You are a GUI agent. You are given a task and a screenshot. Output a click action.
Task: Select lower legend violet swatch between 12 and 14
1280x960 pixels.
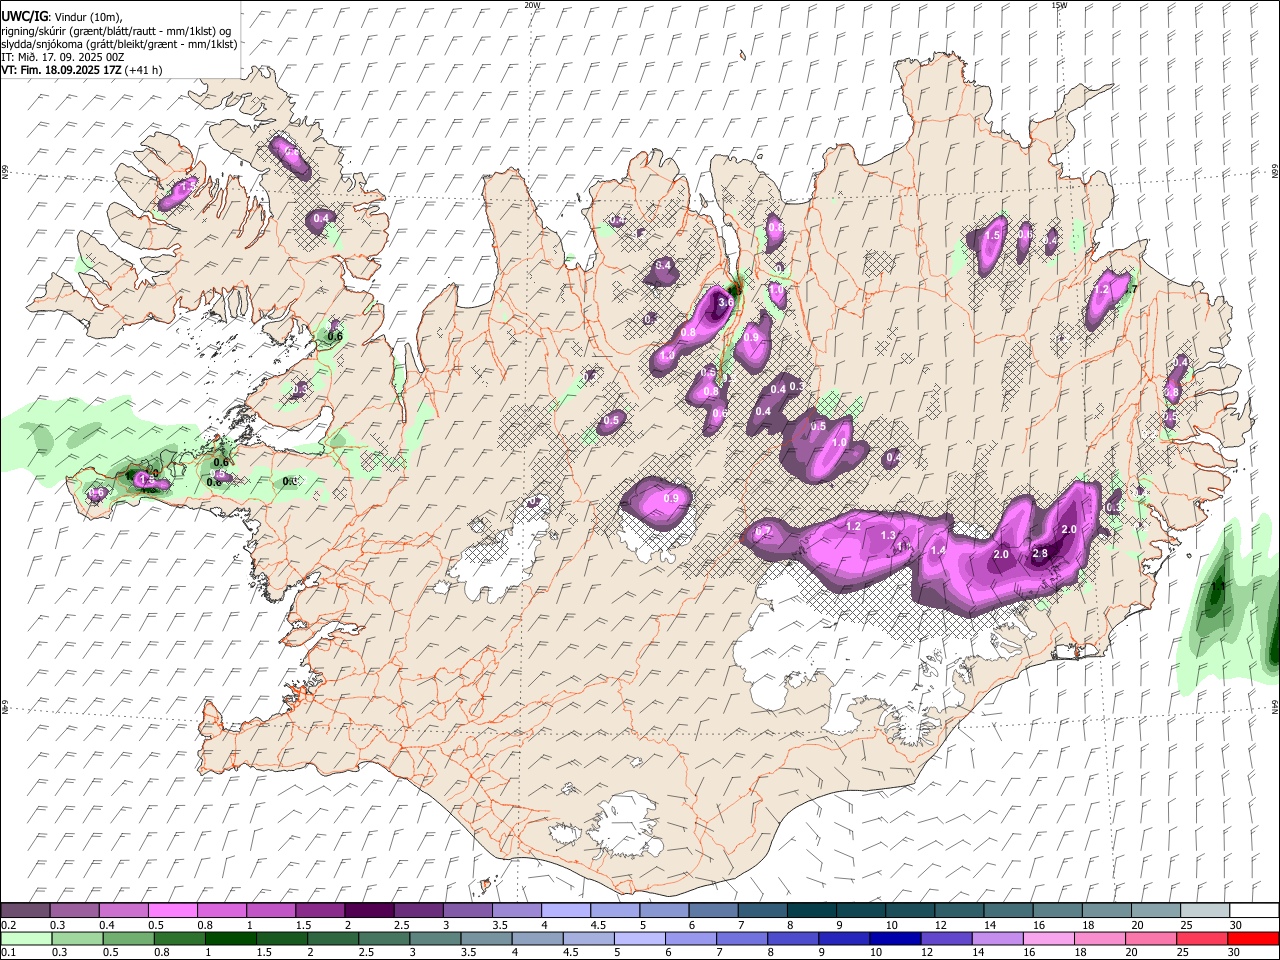coord(948,938)
